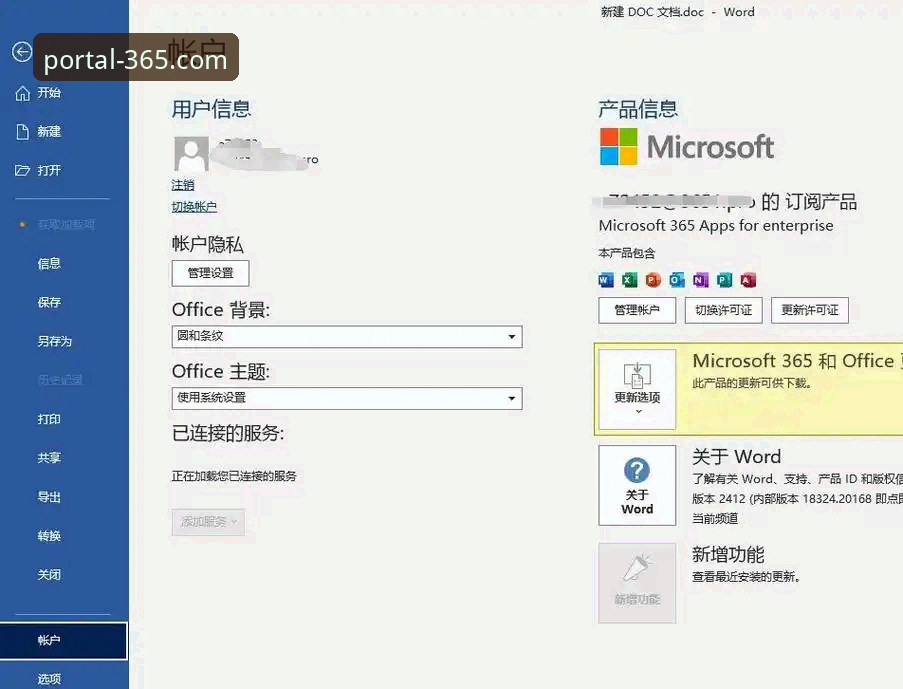
Task: Open the Office 主题 dropdown
Action: coord(347,398)
